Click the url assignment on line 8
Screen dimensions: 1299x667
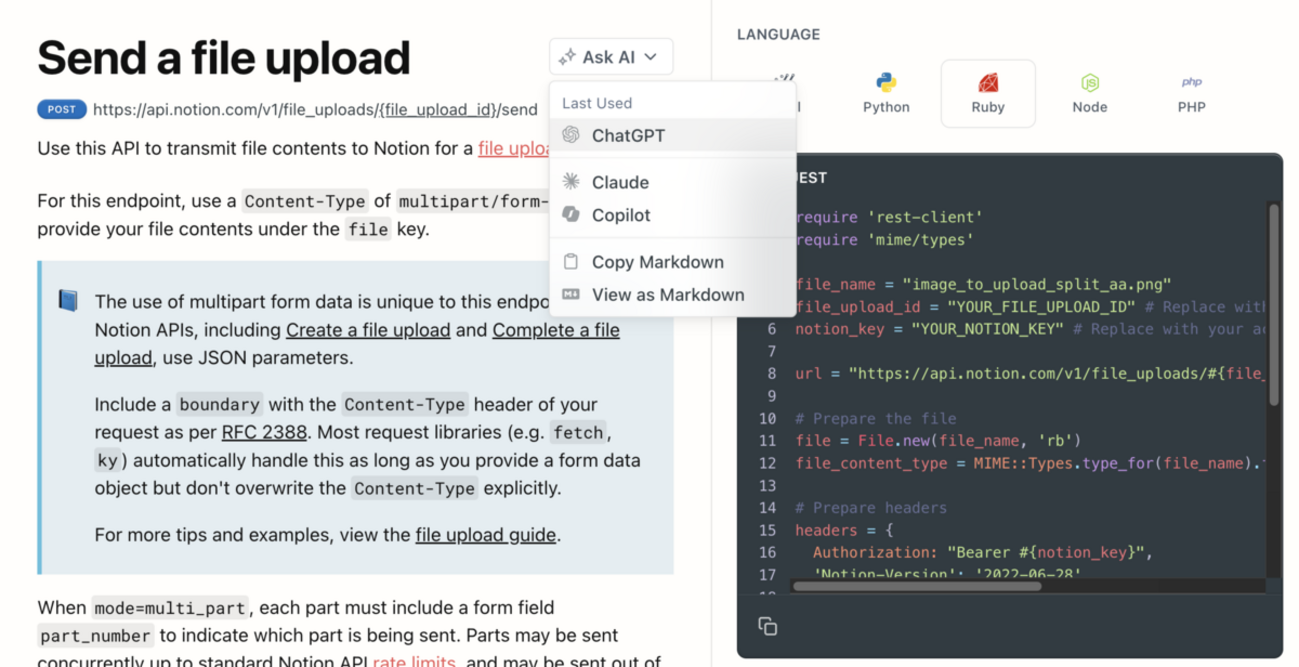(x=1030, y=374)
